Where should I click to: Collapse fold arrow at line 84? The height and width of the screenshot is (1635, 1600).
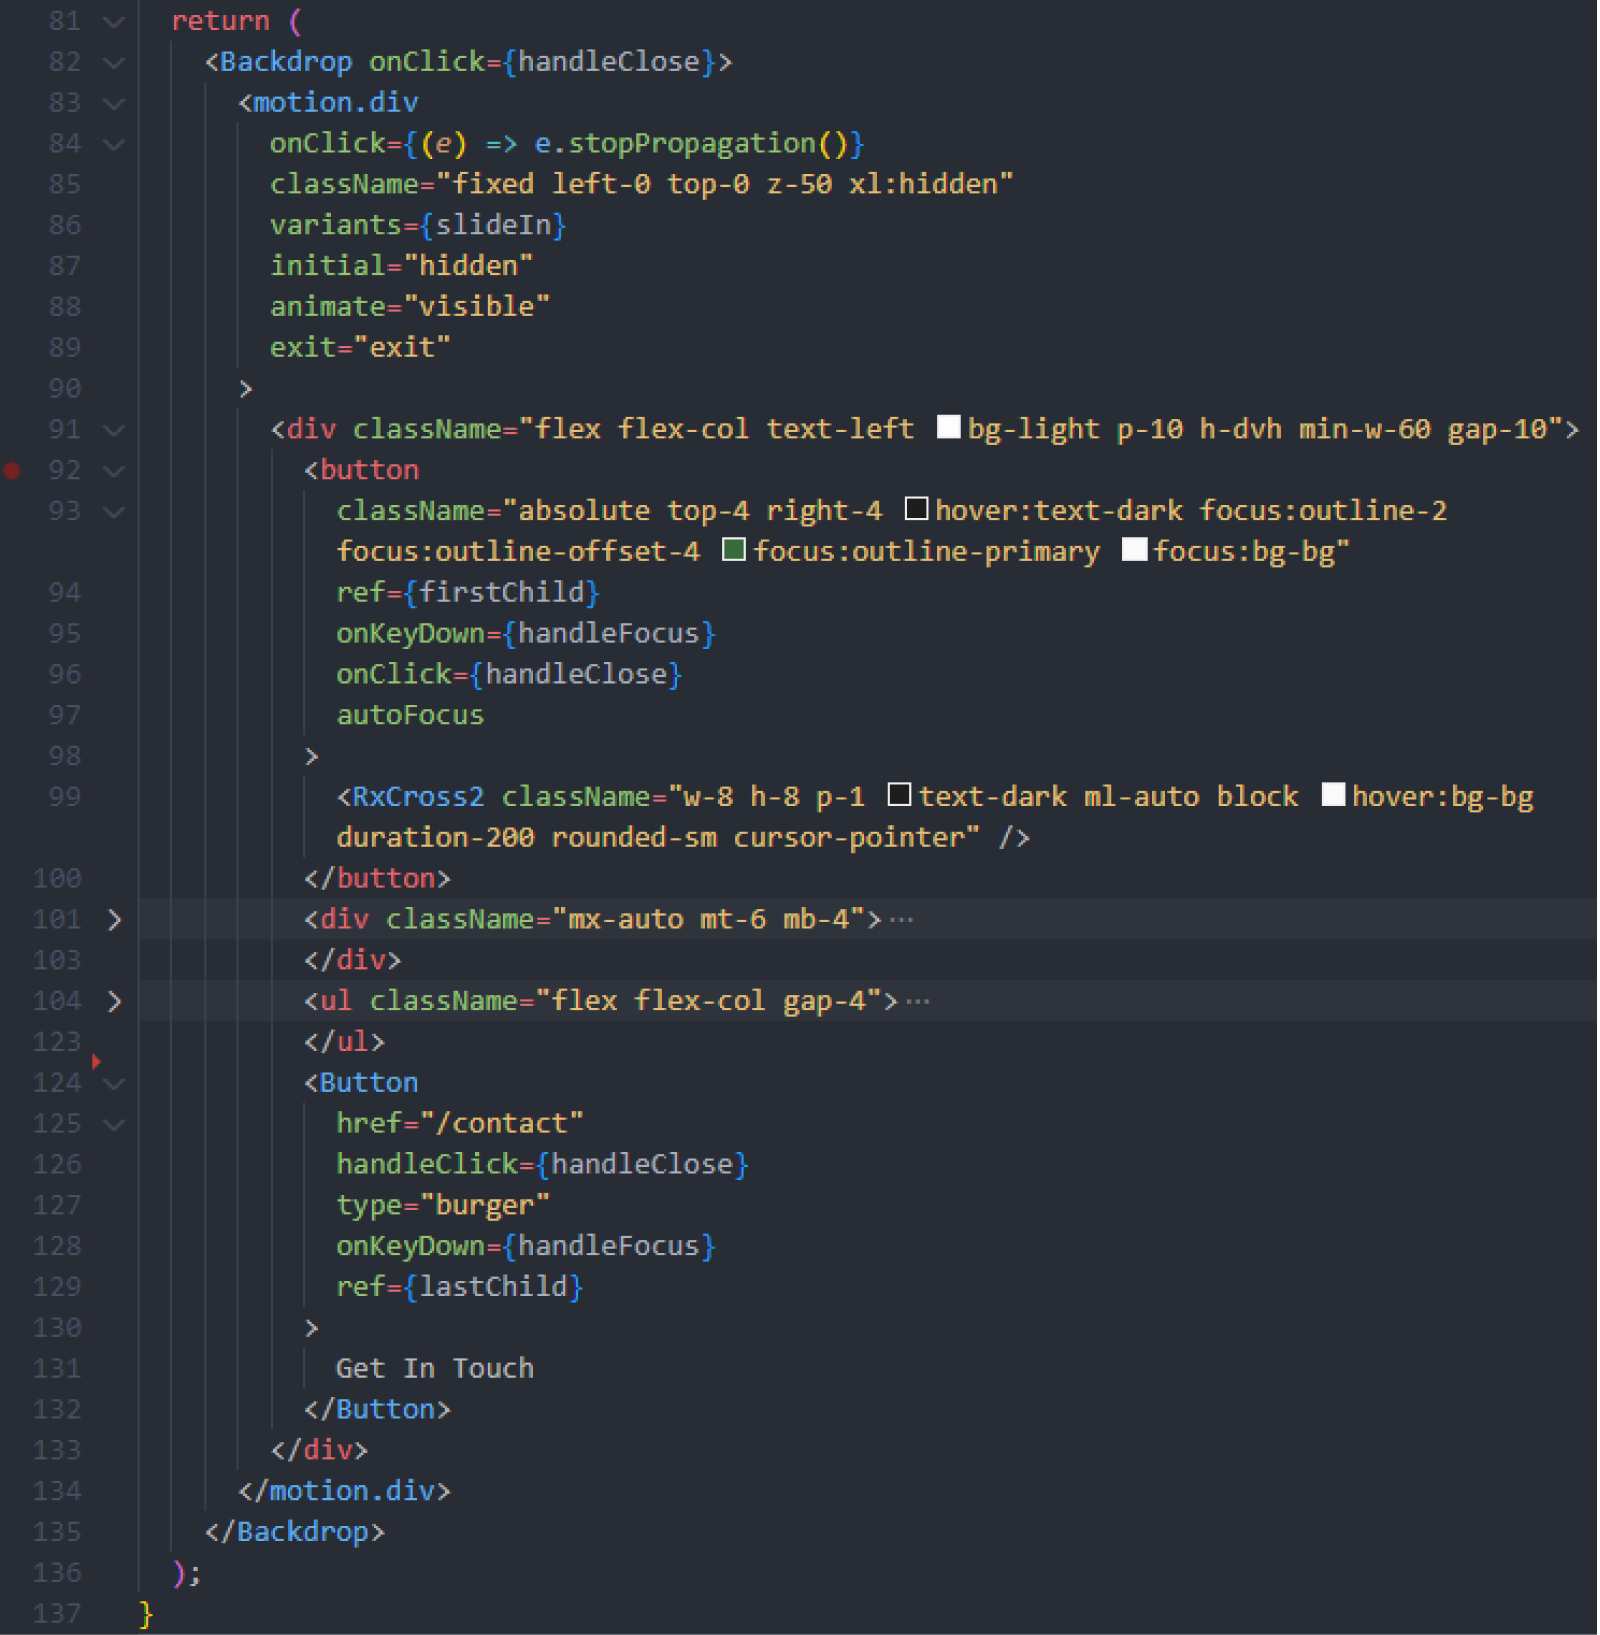pos(115,144)
